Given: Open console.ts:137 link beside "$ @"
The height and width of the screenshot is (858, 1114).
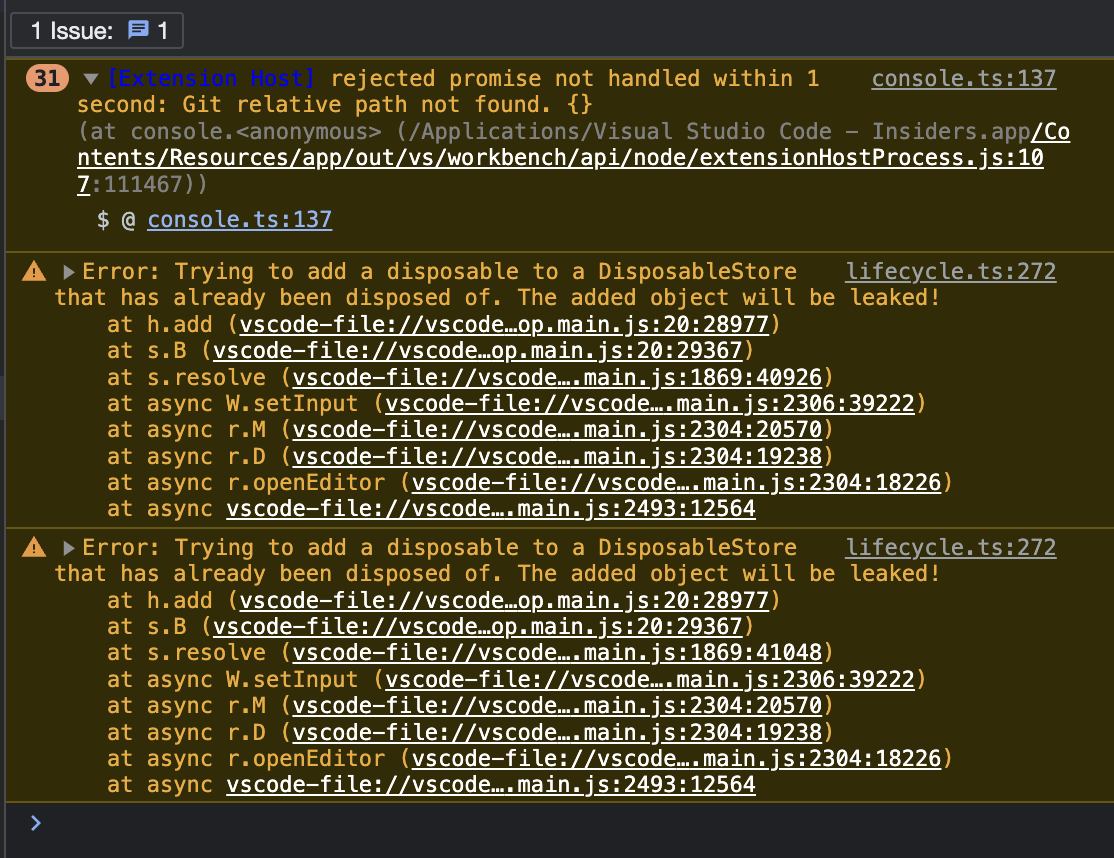Looking at the screenshot, I should (x=239, y=219).
